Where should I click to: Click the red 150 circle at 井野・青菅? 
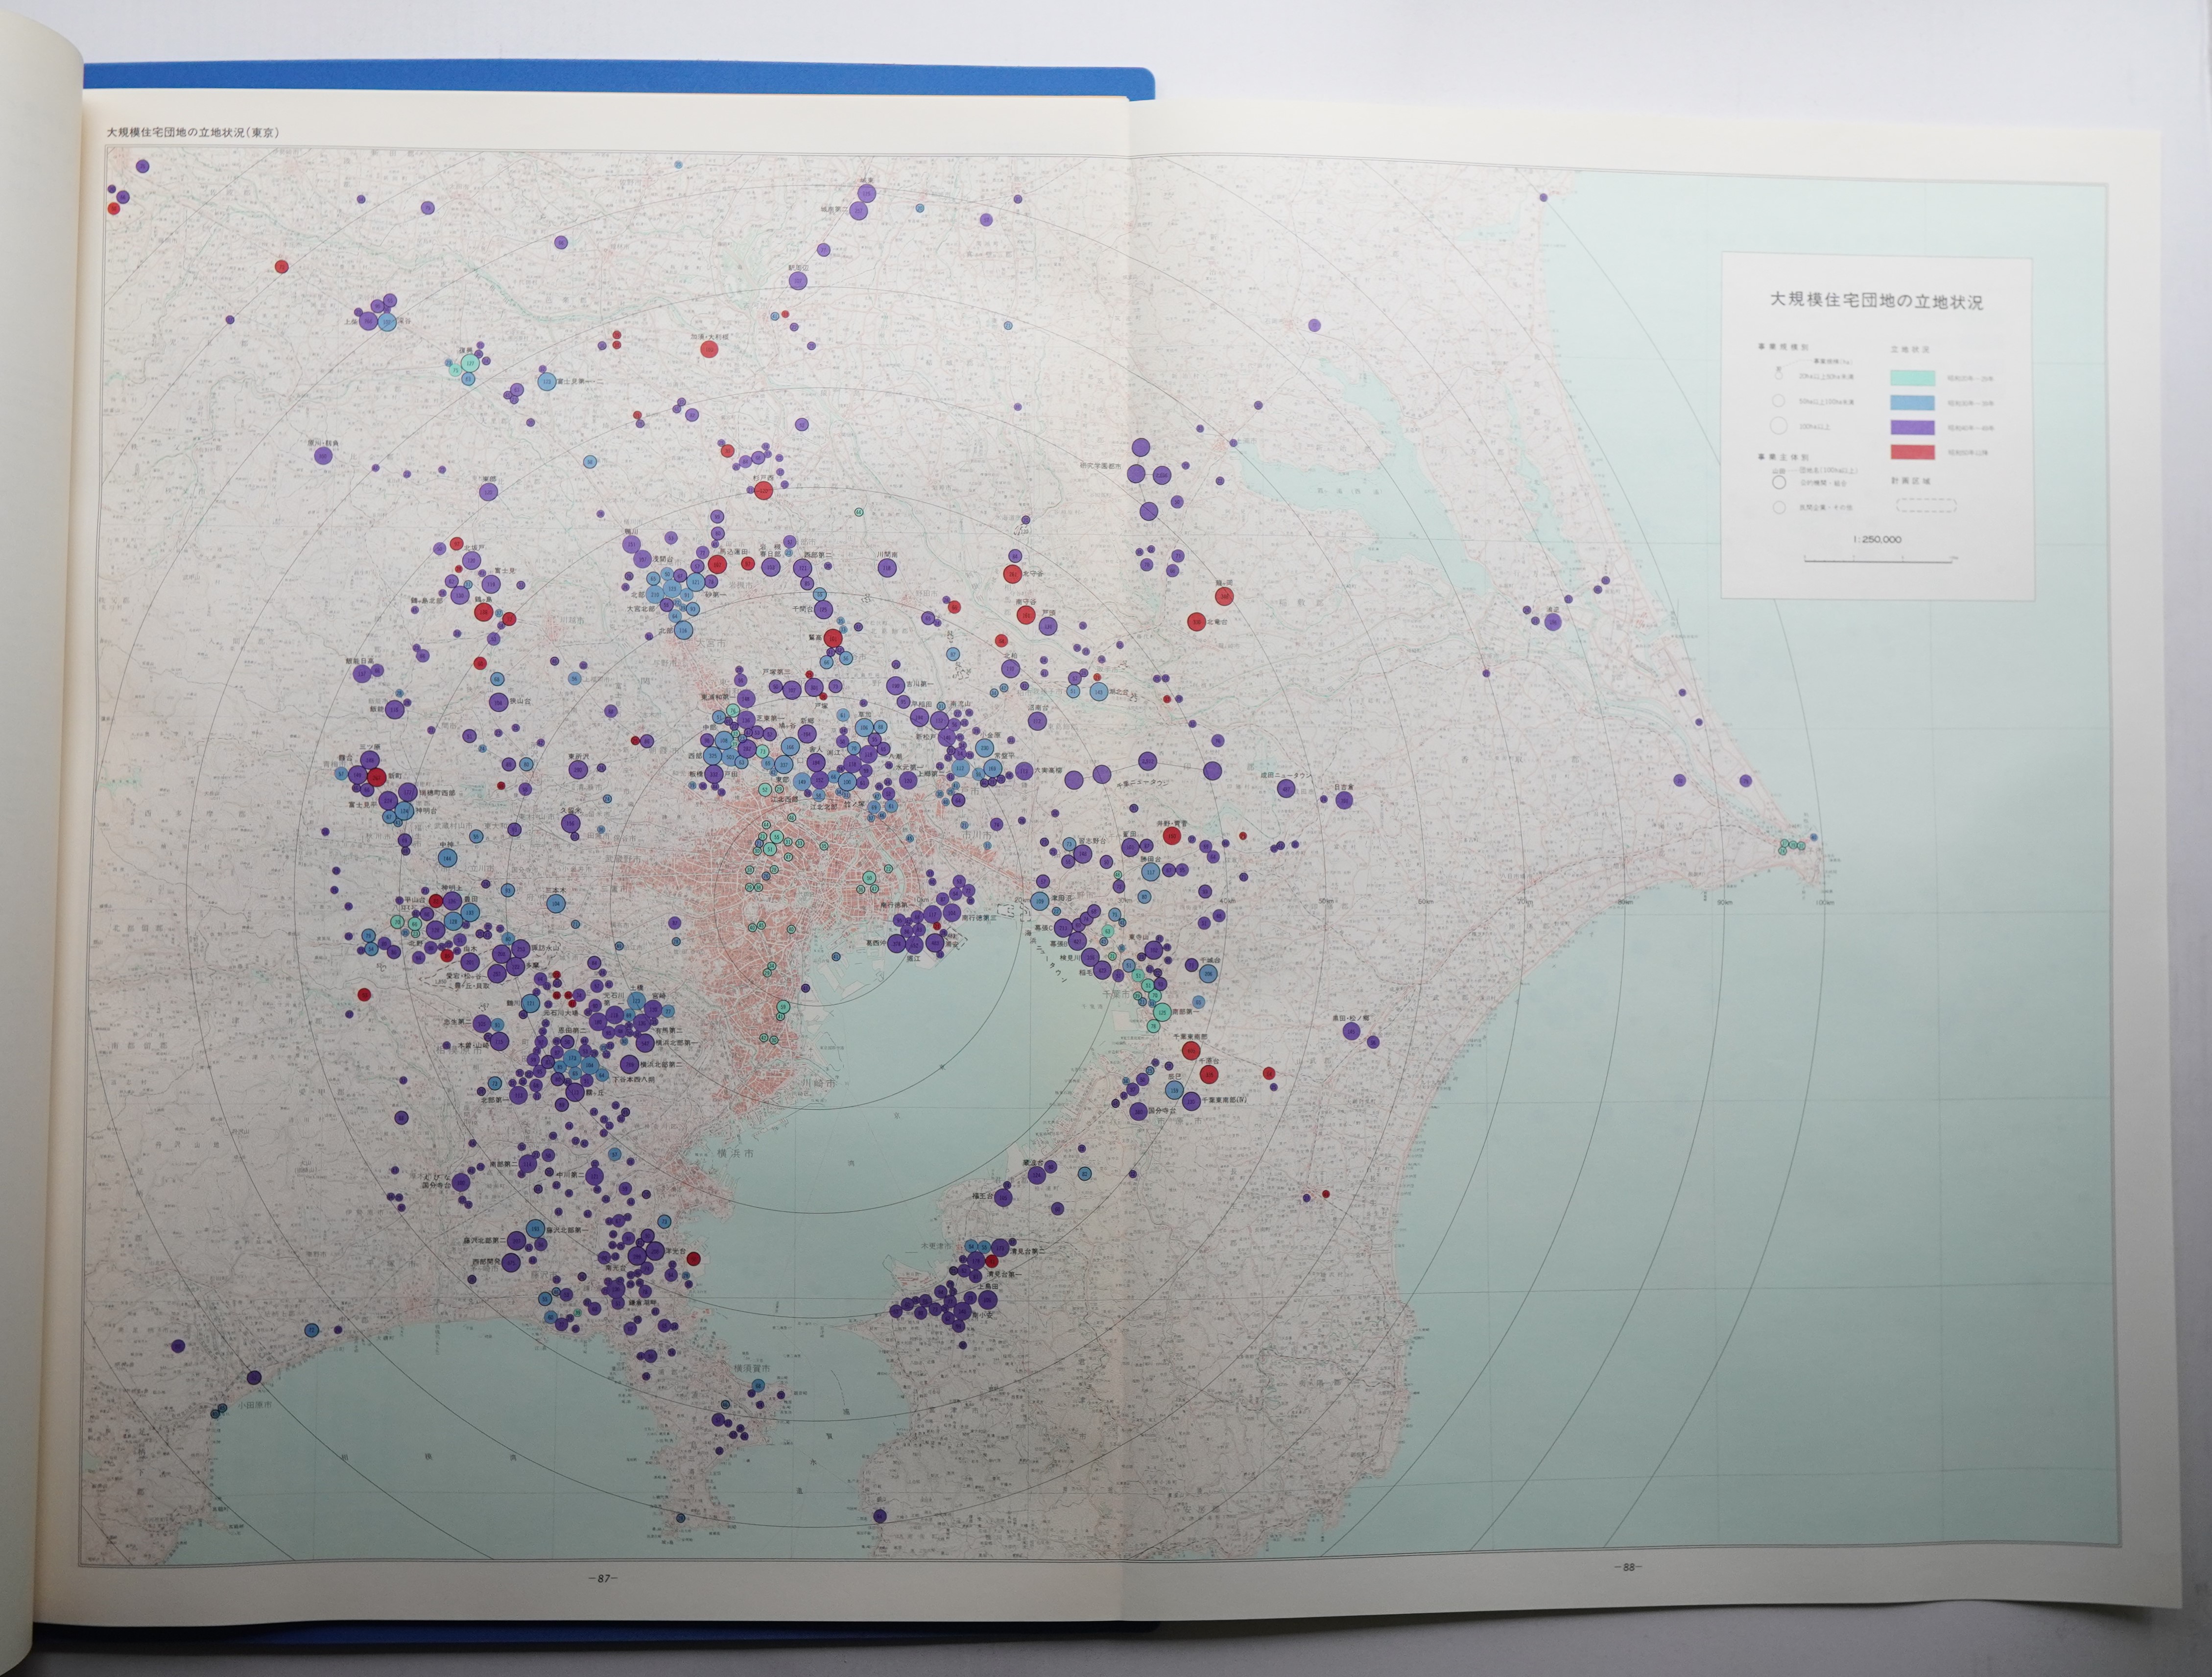click(x=1172, y=836)
